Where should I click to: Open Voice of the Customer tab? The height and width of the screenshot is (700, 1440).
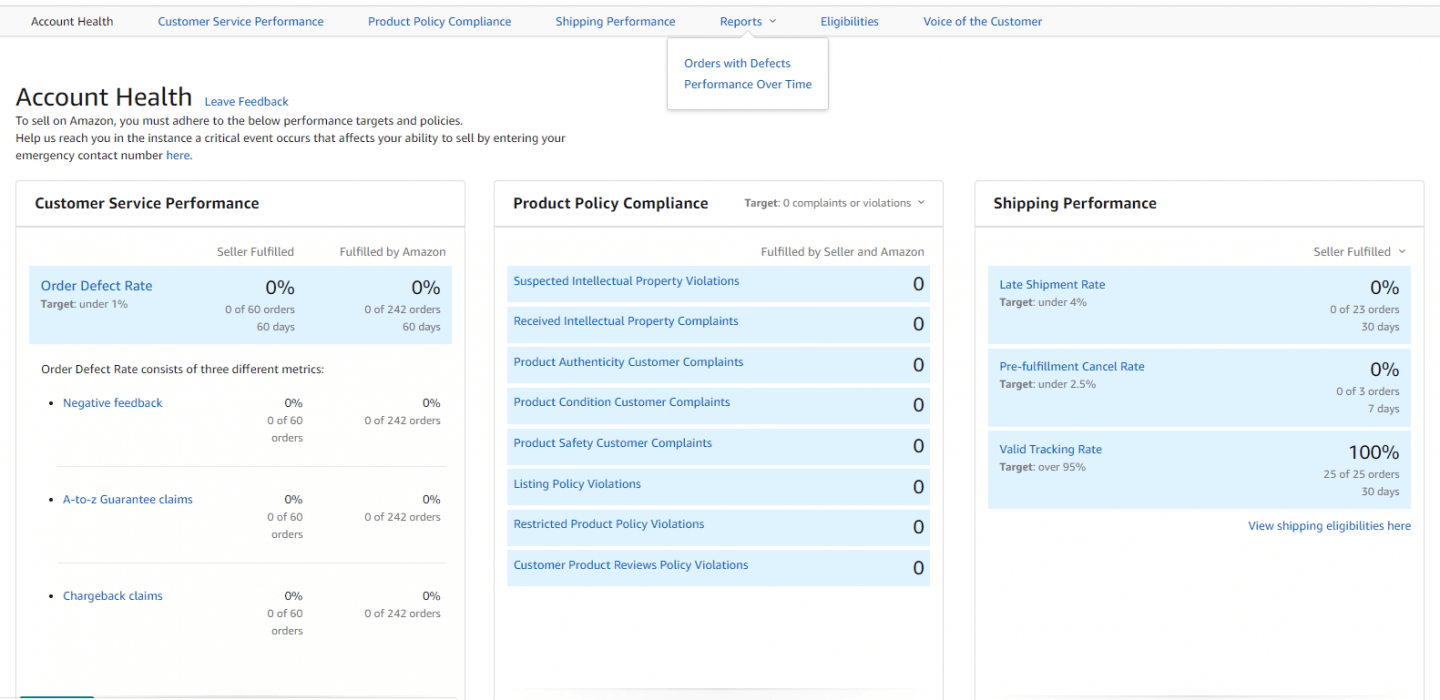click(x=982, y=21)
